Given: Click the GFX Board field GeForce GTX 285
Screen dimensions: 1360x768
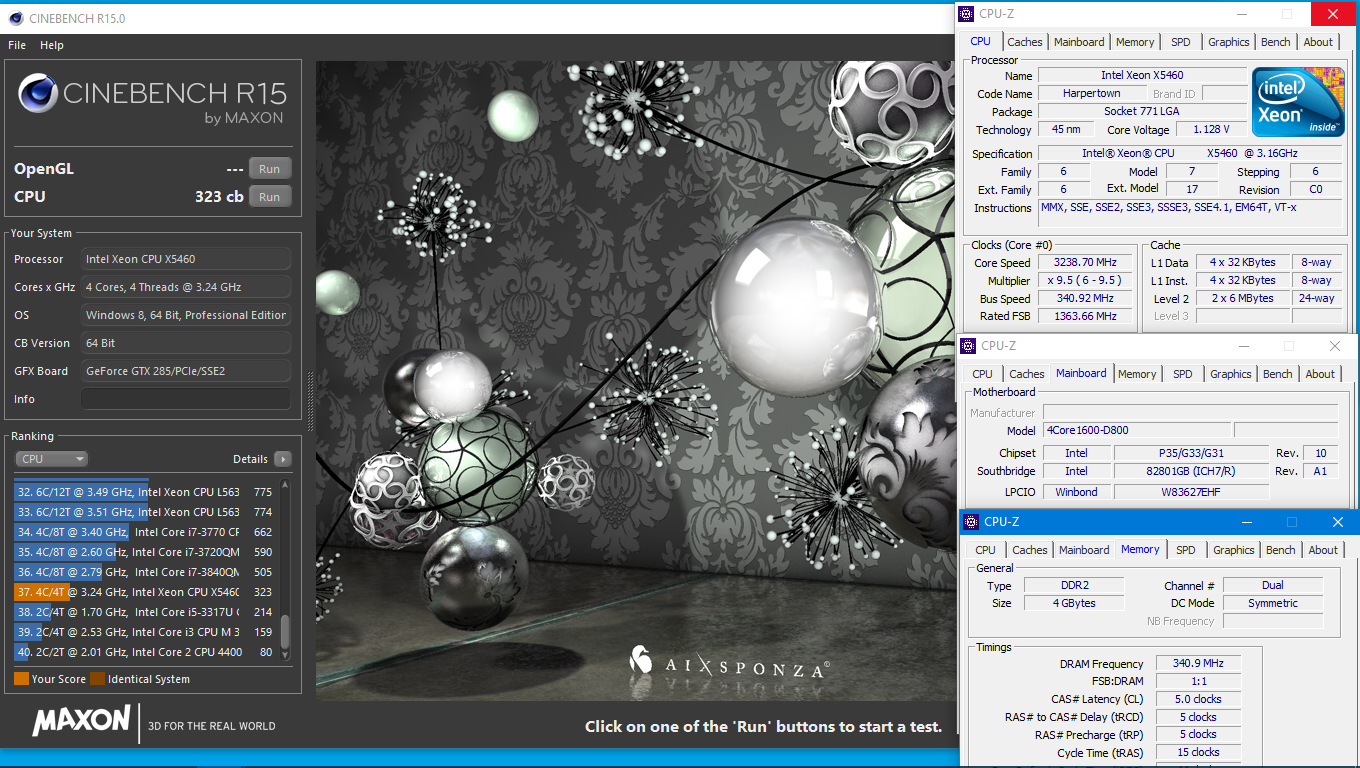Looking at the screenshot, I should tap(186, 371).
